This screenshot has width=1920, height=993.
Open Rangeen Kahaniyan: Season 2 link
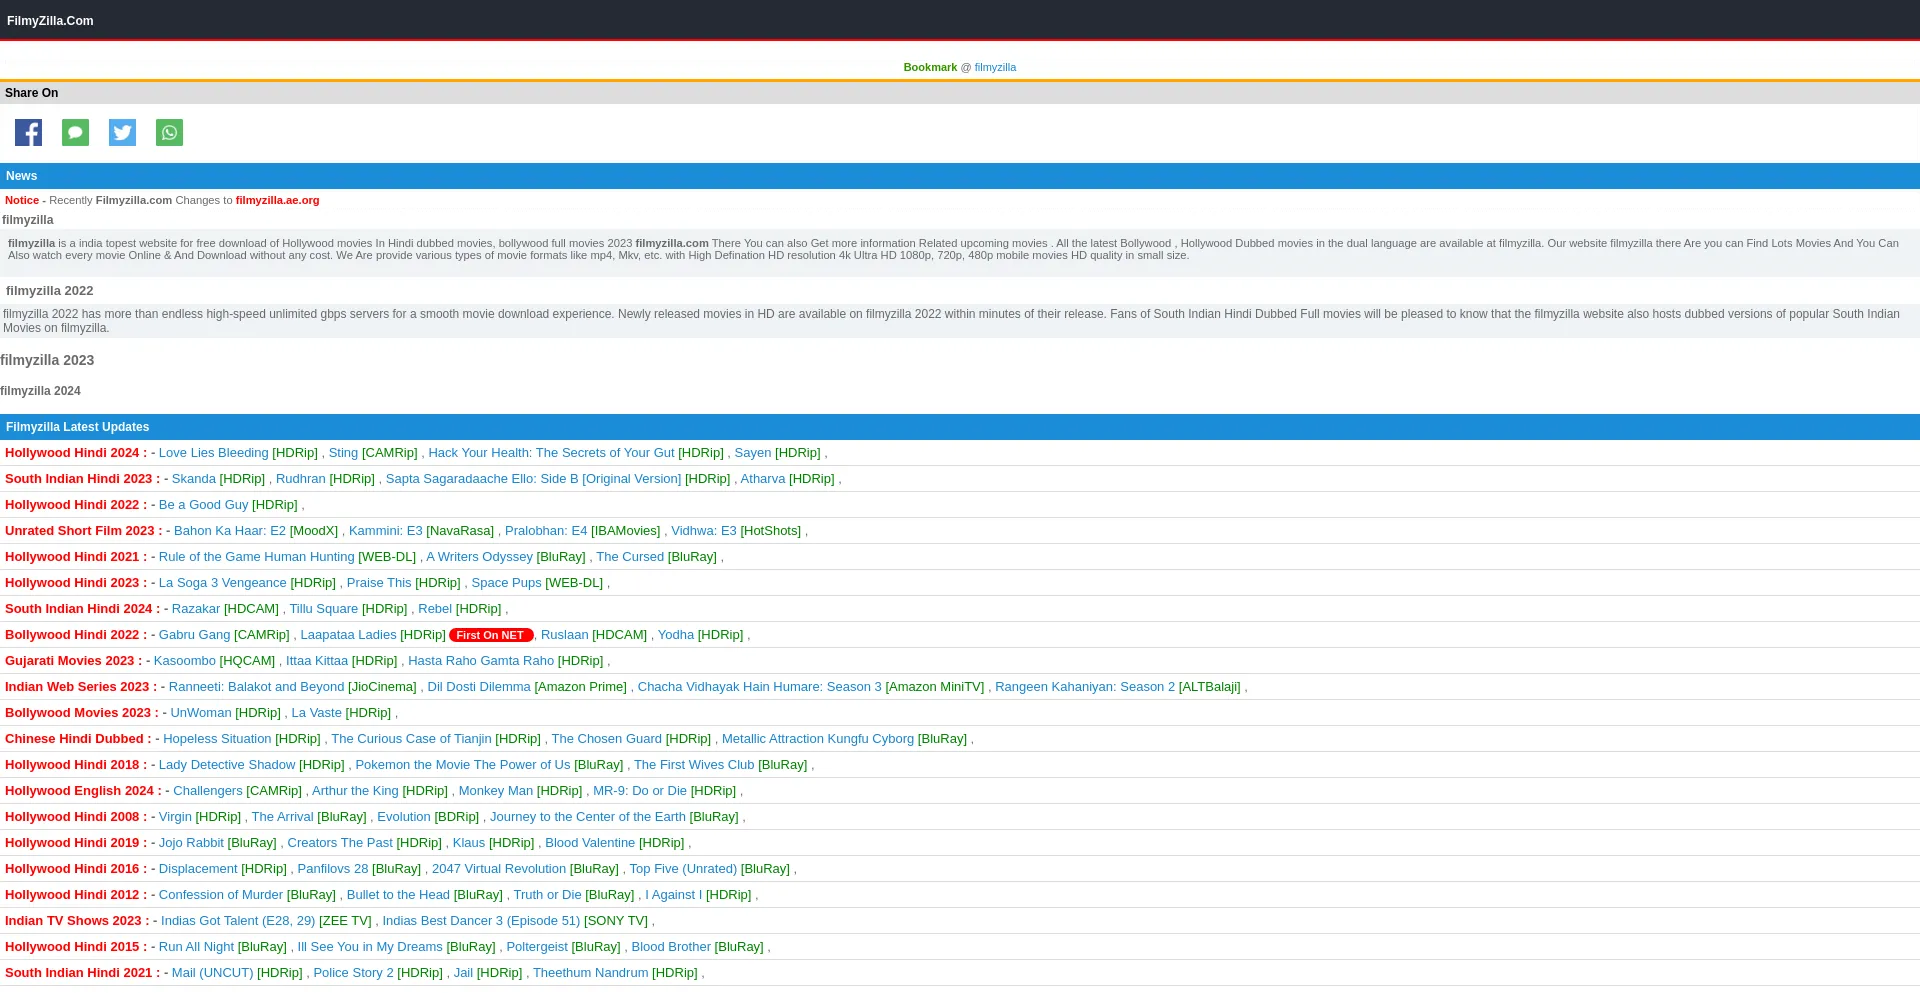[x=1085, y=687]
